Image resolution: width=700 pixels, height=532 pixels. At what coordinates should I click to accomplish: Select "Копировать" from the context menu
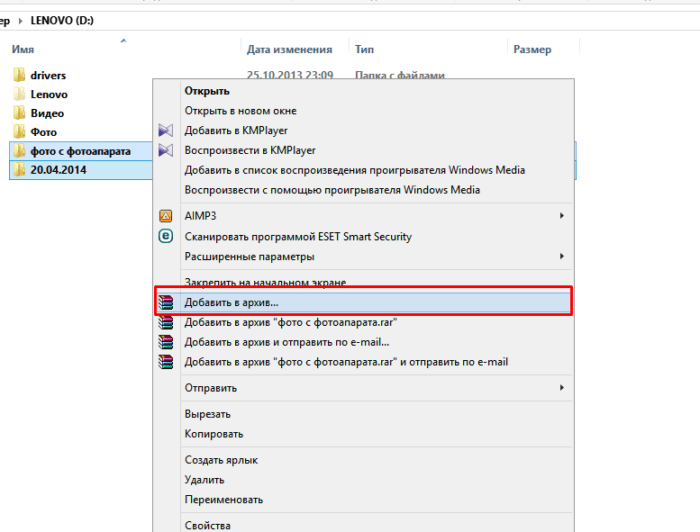214,434
